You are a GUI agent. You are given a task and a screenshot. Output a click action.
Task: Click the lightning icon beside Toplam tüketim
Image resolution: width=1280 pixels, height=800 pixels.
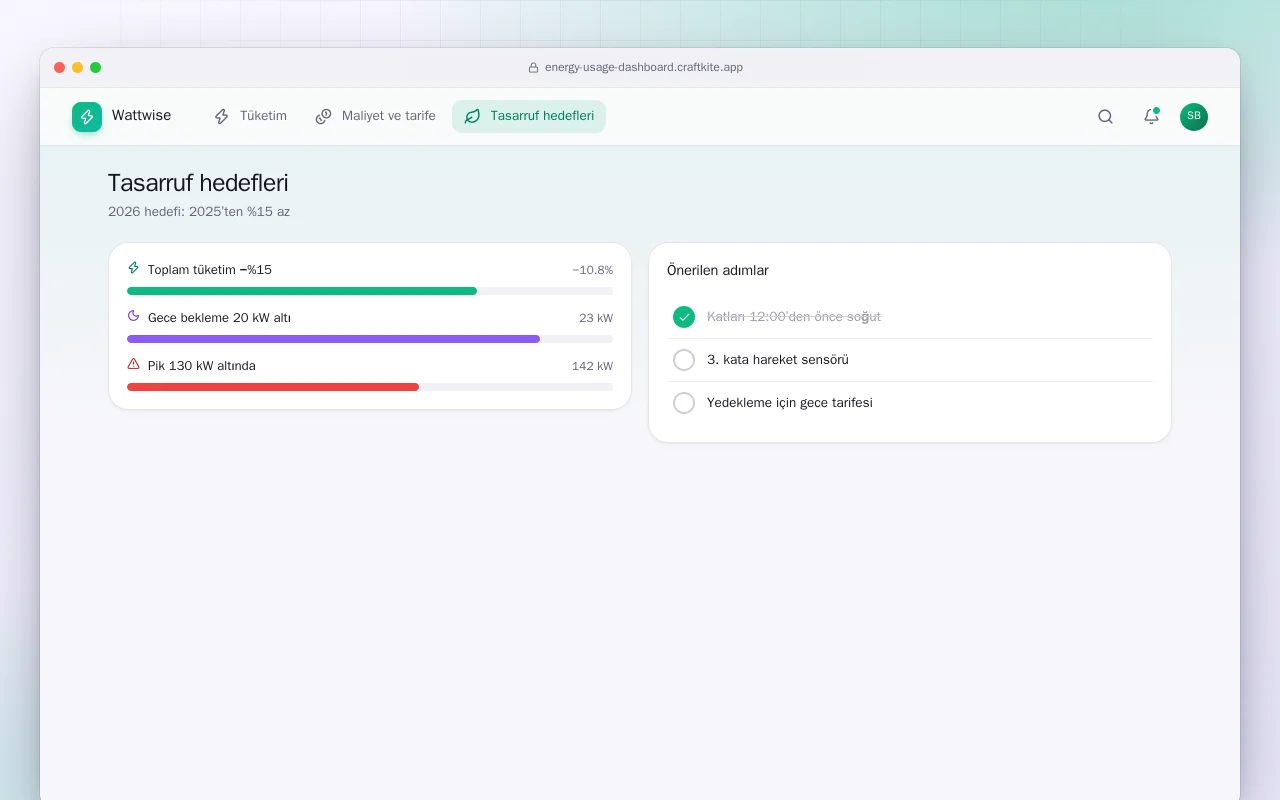(x=134, y=268)
